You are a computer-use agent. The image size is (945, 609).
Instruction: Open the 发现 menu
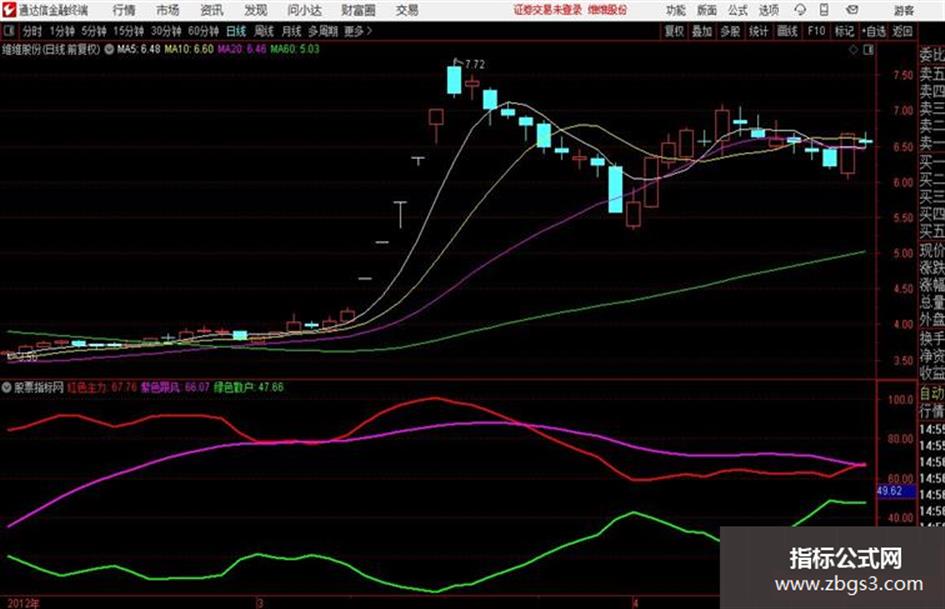click(256, 10)
